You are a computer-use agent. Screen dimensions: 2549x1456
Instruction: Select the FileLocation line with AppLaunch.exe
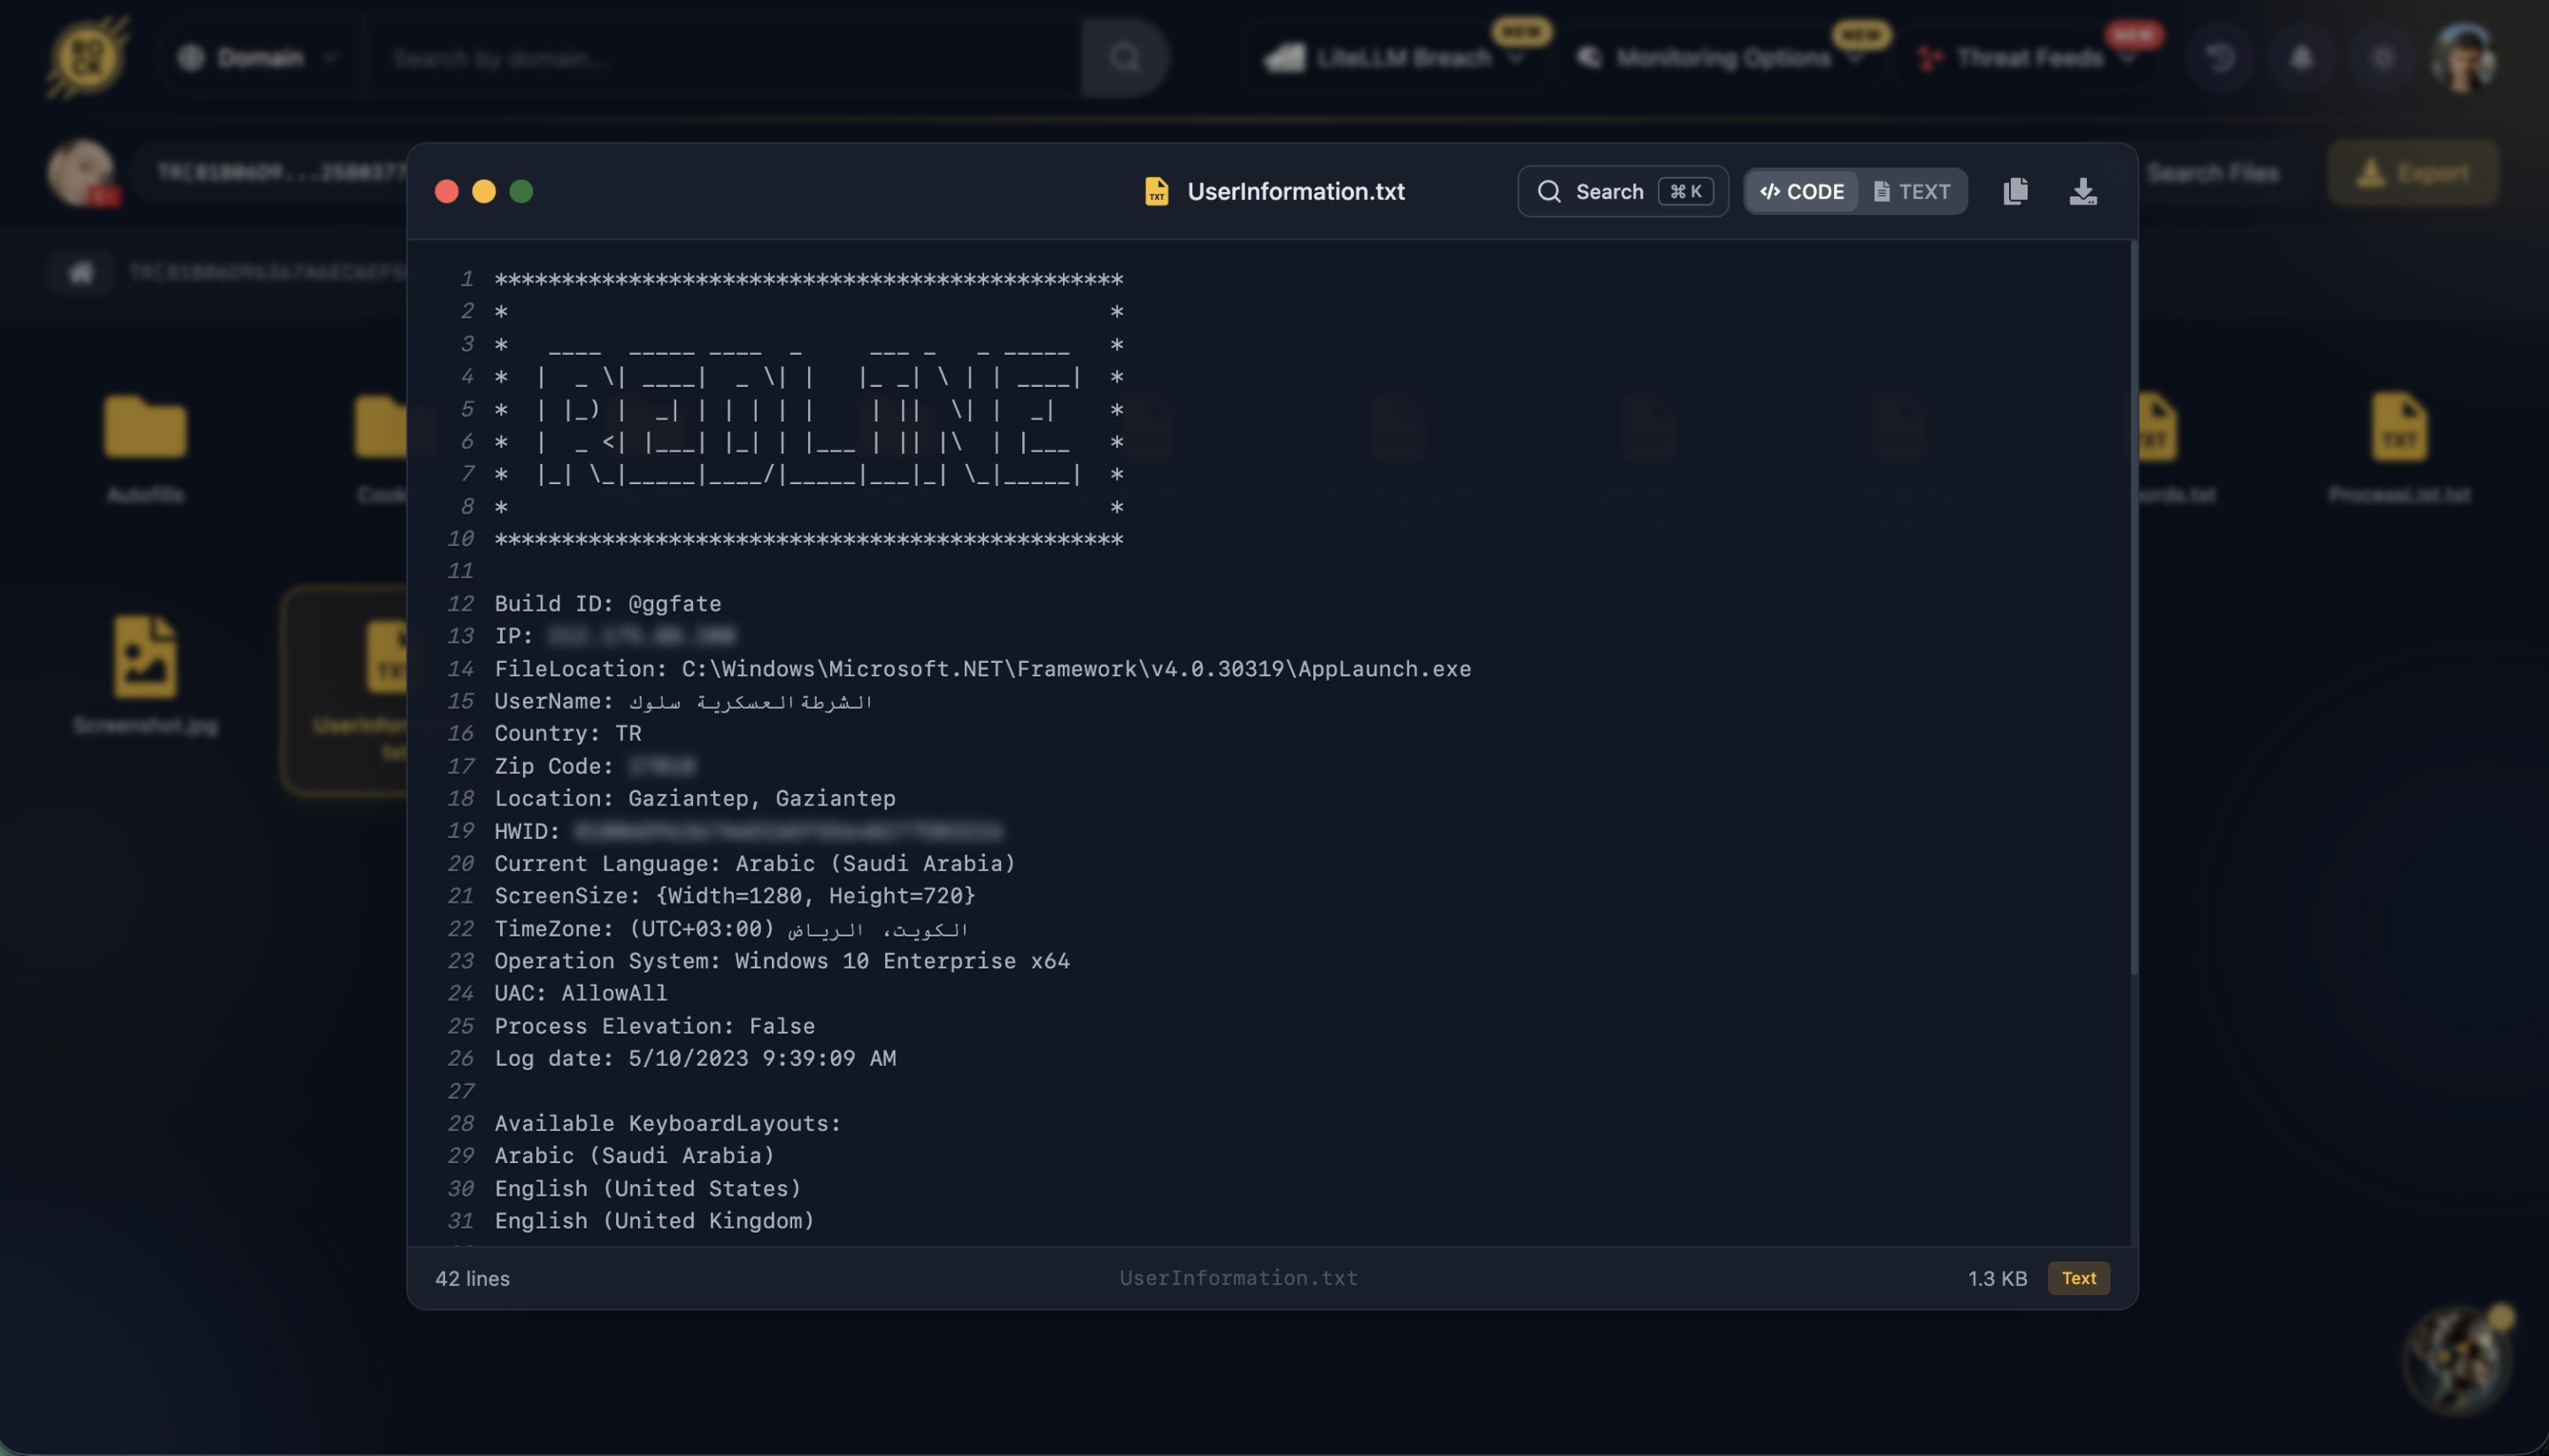(982, 669)
